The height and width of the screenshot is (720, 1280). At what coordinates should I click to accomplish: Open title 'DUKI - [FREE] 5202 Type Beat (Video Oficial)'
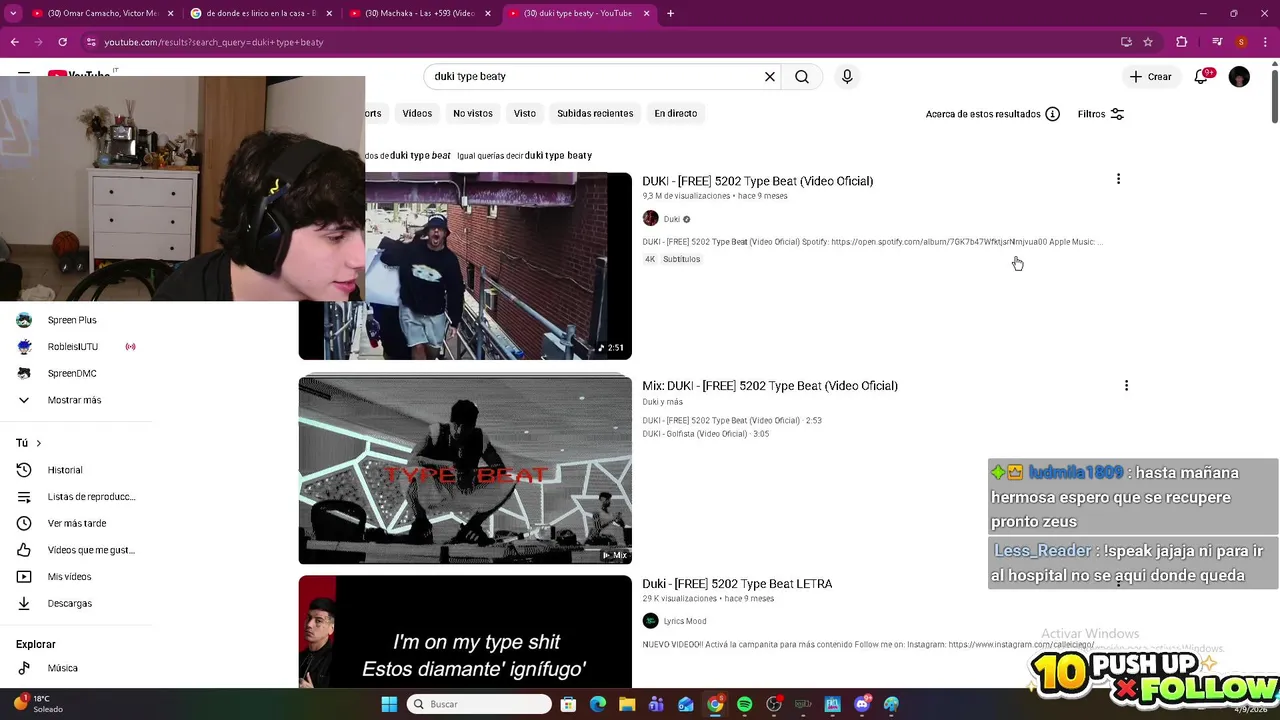pos(757,181)
